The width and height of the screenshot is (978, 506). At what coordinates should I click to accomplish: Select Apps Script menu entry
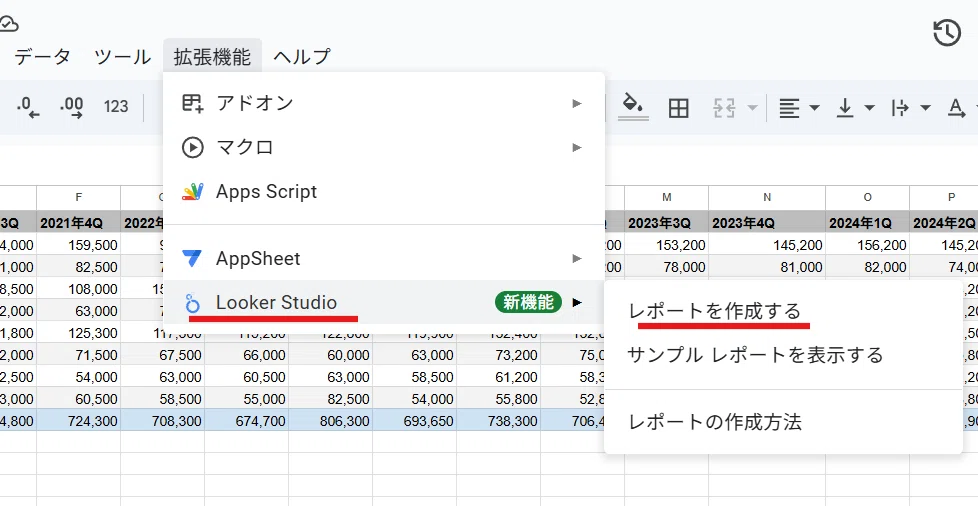[384, 192]
